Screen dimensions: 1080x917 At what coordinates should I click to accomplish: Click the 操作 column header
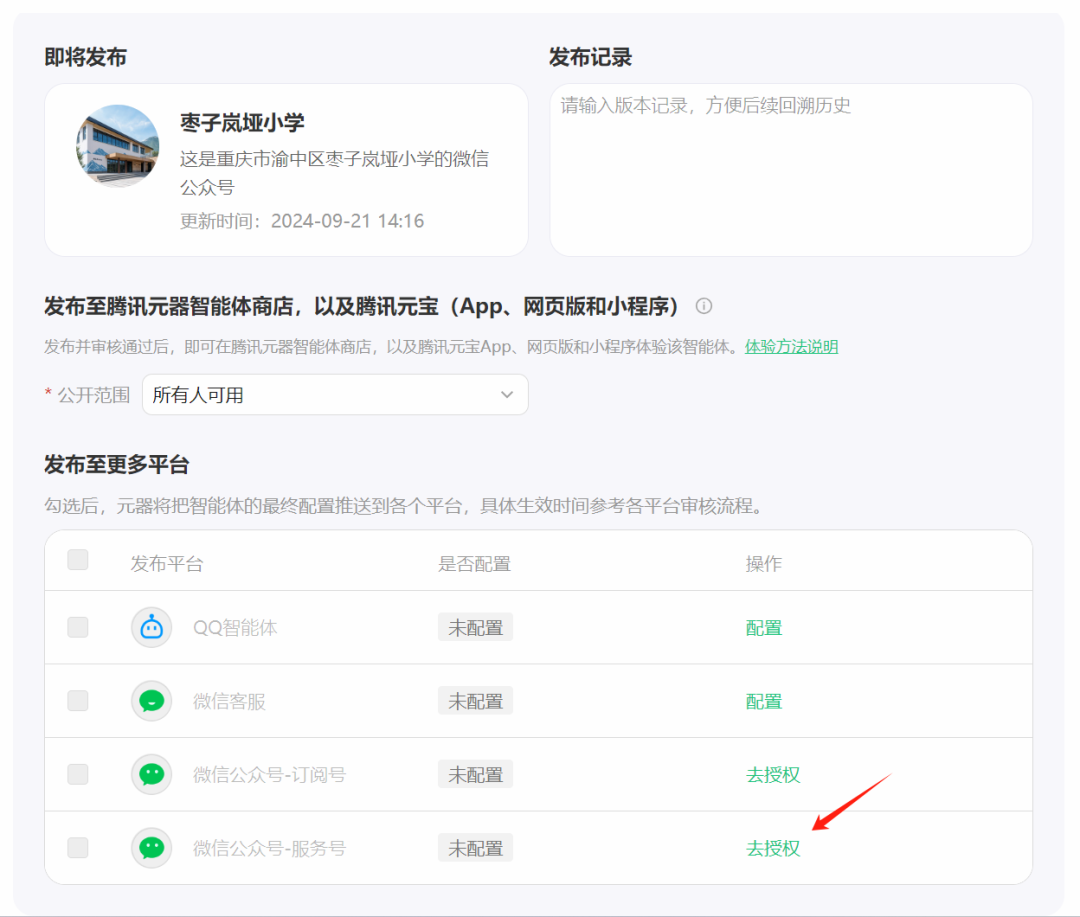[763, 563]
